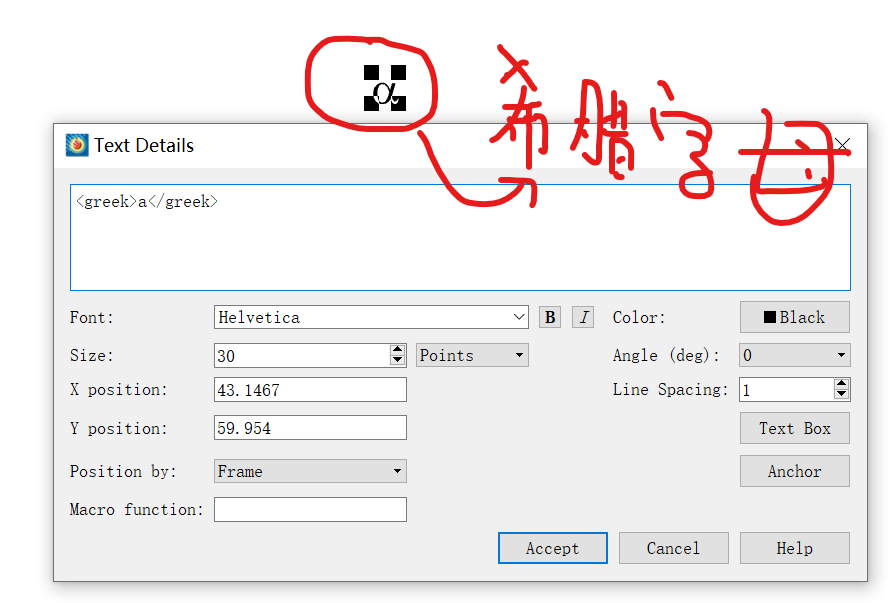Click the Anchor button

[794, 471]
